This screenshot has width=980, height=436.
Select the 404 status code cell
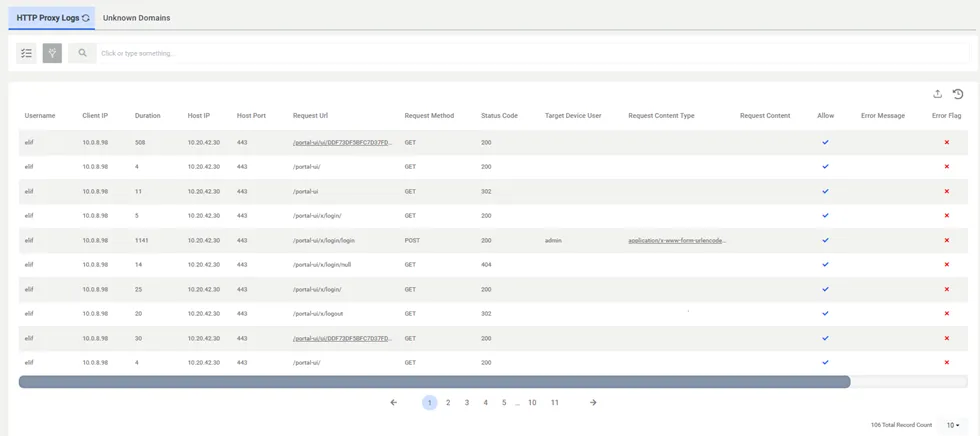pos(486,264)
